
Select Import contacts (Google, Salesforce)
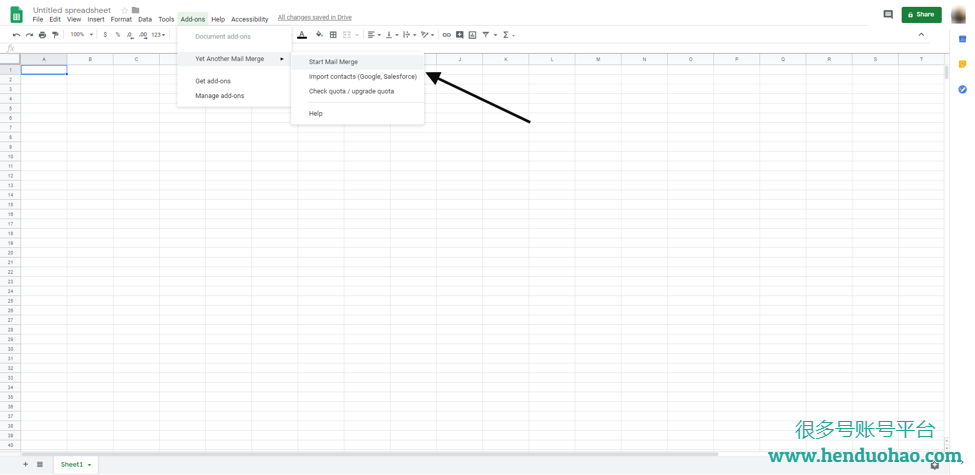tap(358, 76)
